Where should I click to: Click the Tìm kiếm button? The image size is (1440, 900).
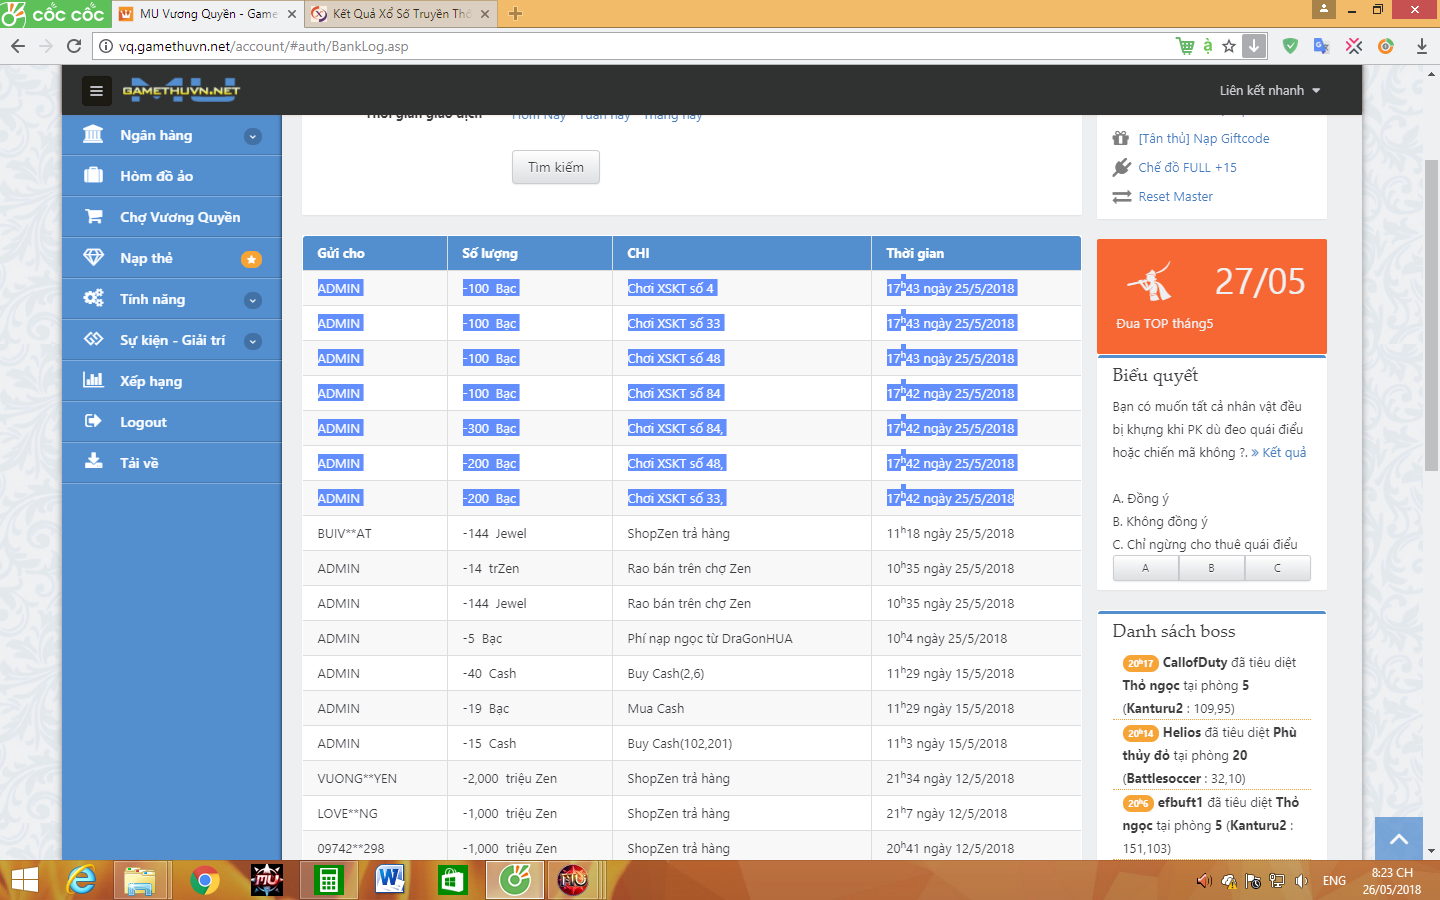[556, 167]
